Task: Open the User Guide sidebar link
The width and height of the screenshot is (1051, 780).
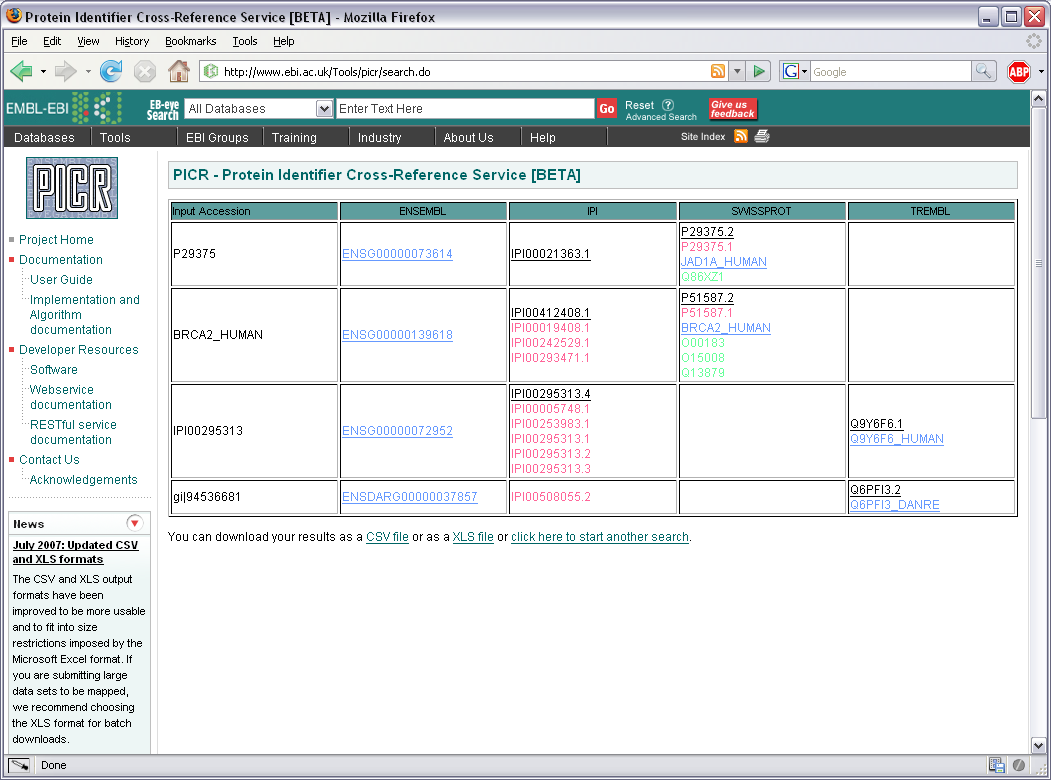Action: (x=61, y=279)
